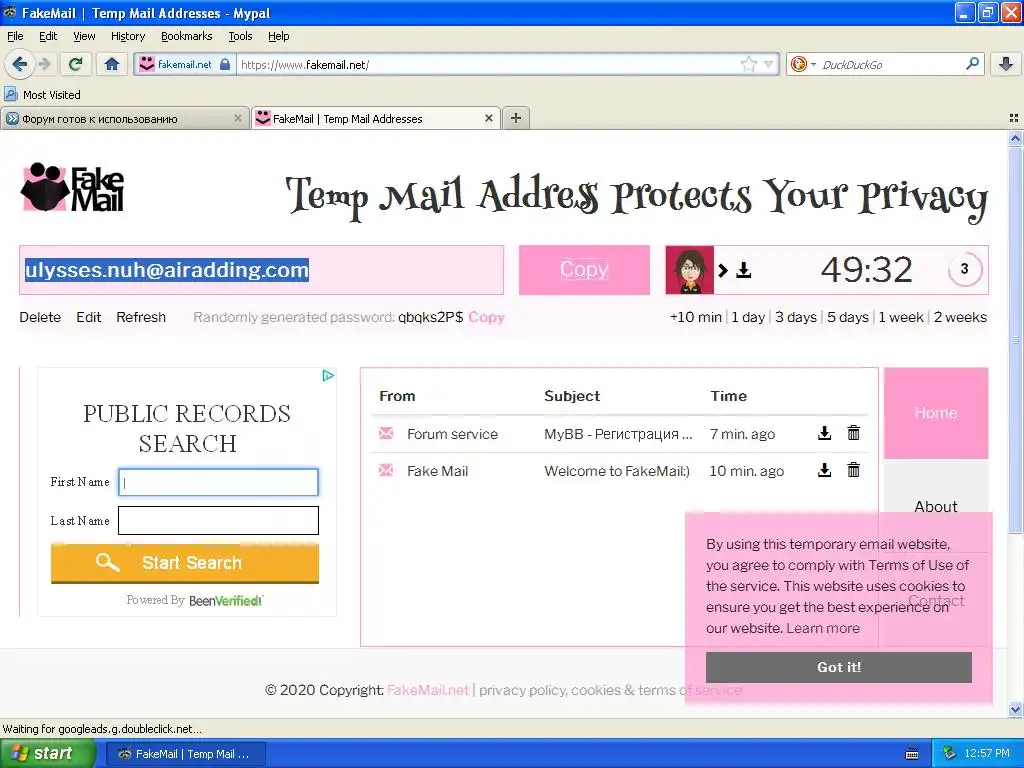Close the FakeMail Temp Mail Addresses tab
Image resolution: width=1024 pixels, height=768 pixels.
[488, 118]
